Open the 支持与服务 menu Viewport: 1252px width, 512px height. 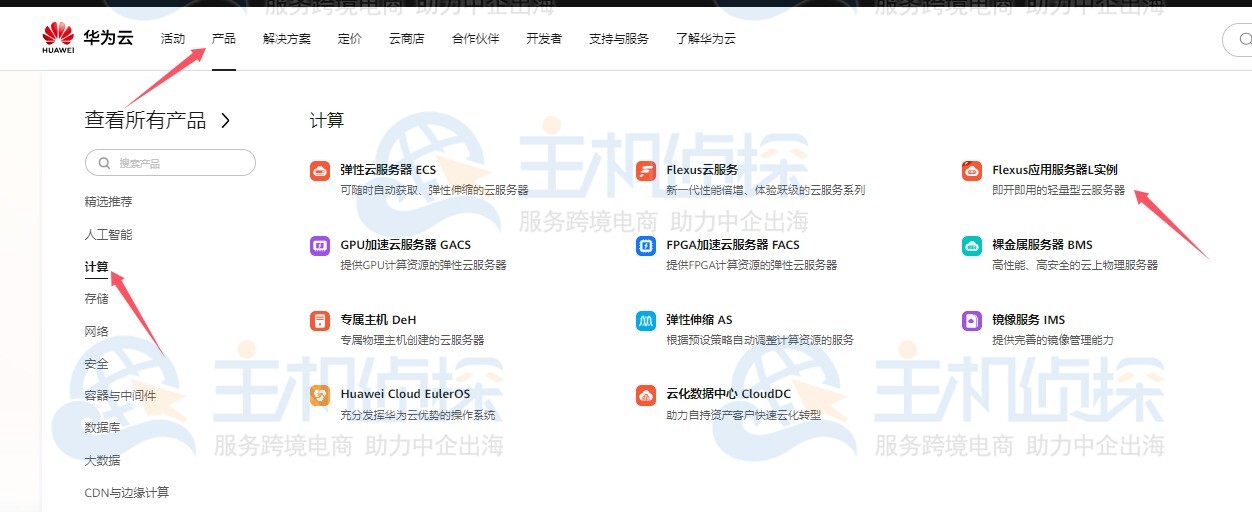coord(619,39)
